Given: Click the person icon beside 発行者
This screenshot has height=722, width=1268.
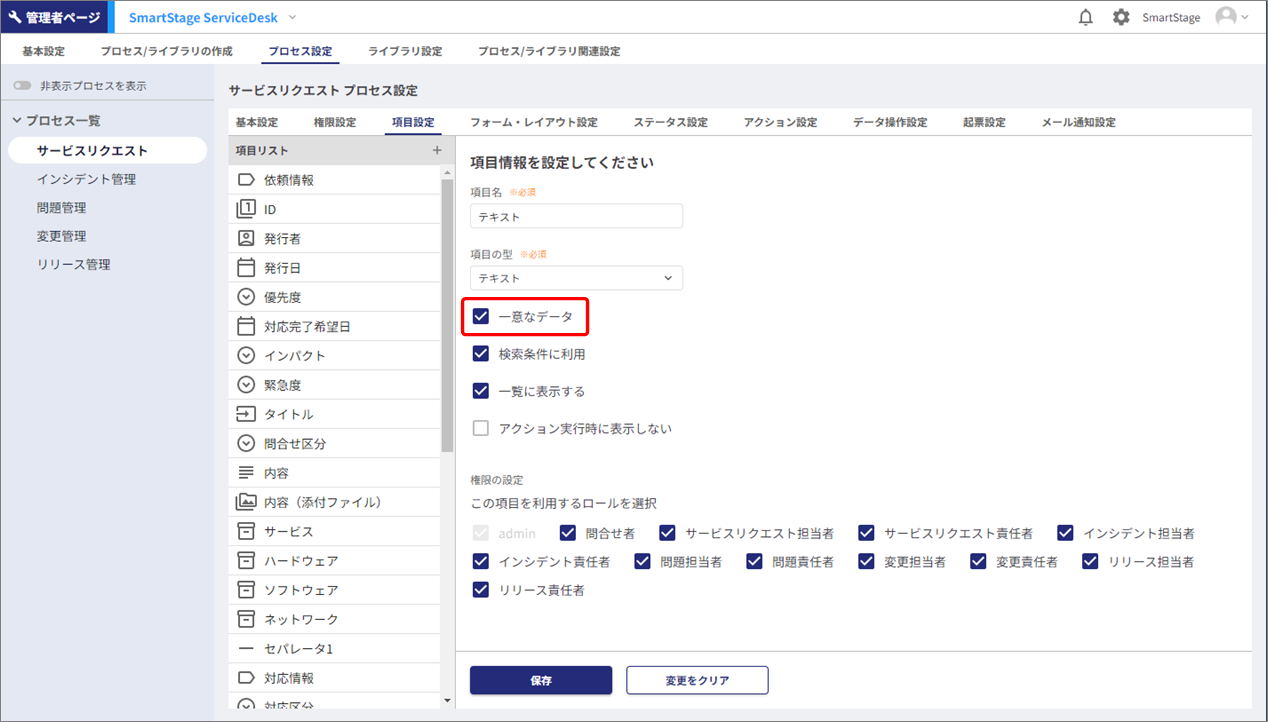Looking at the screenshot, I should tap(246, 239).
